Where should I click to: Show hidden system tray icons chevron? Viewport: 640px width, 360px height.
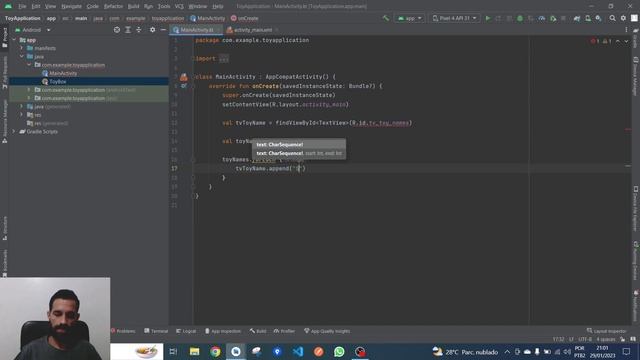coord(507,351)
